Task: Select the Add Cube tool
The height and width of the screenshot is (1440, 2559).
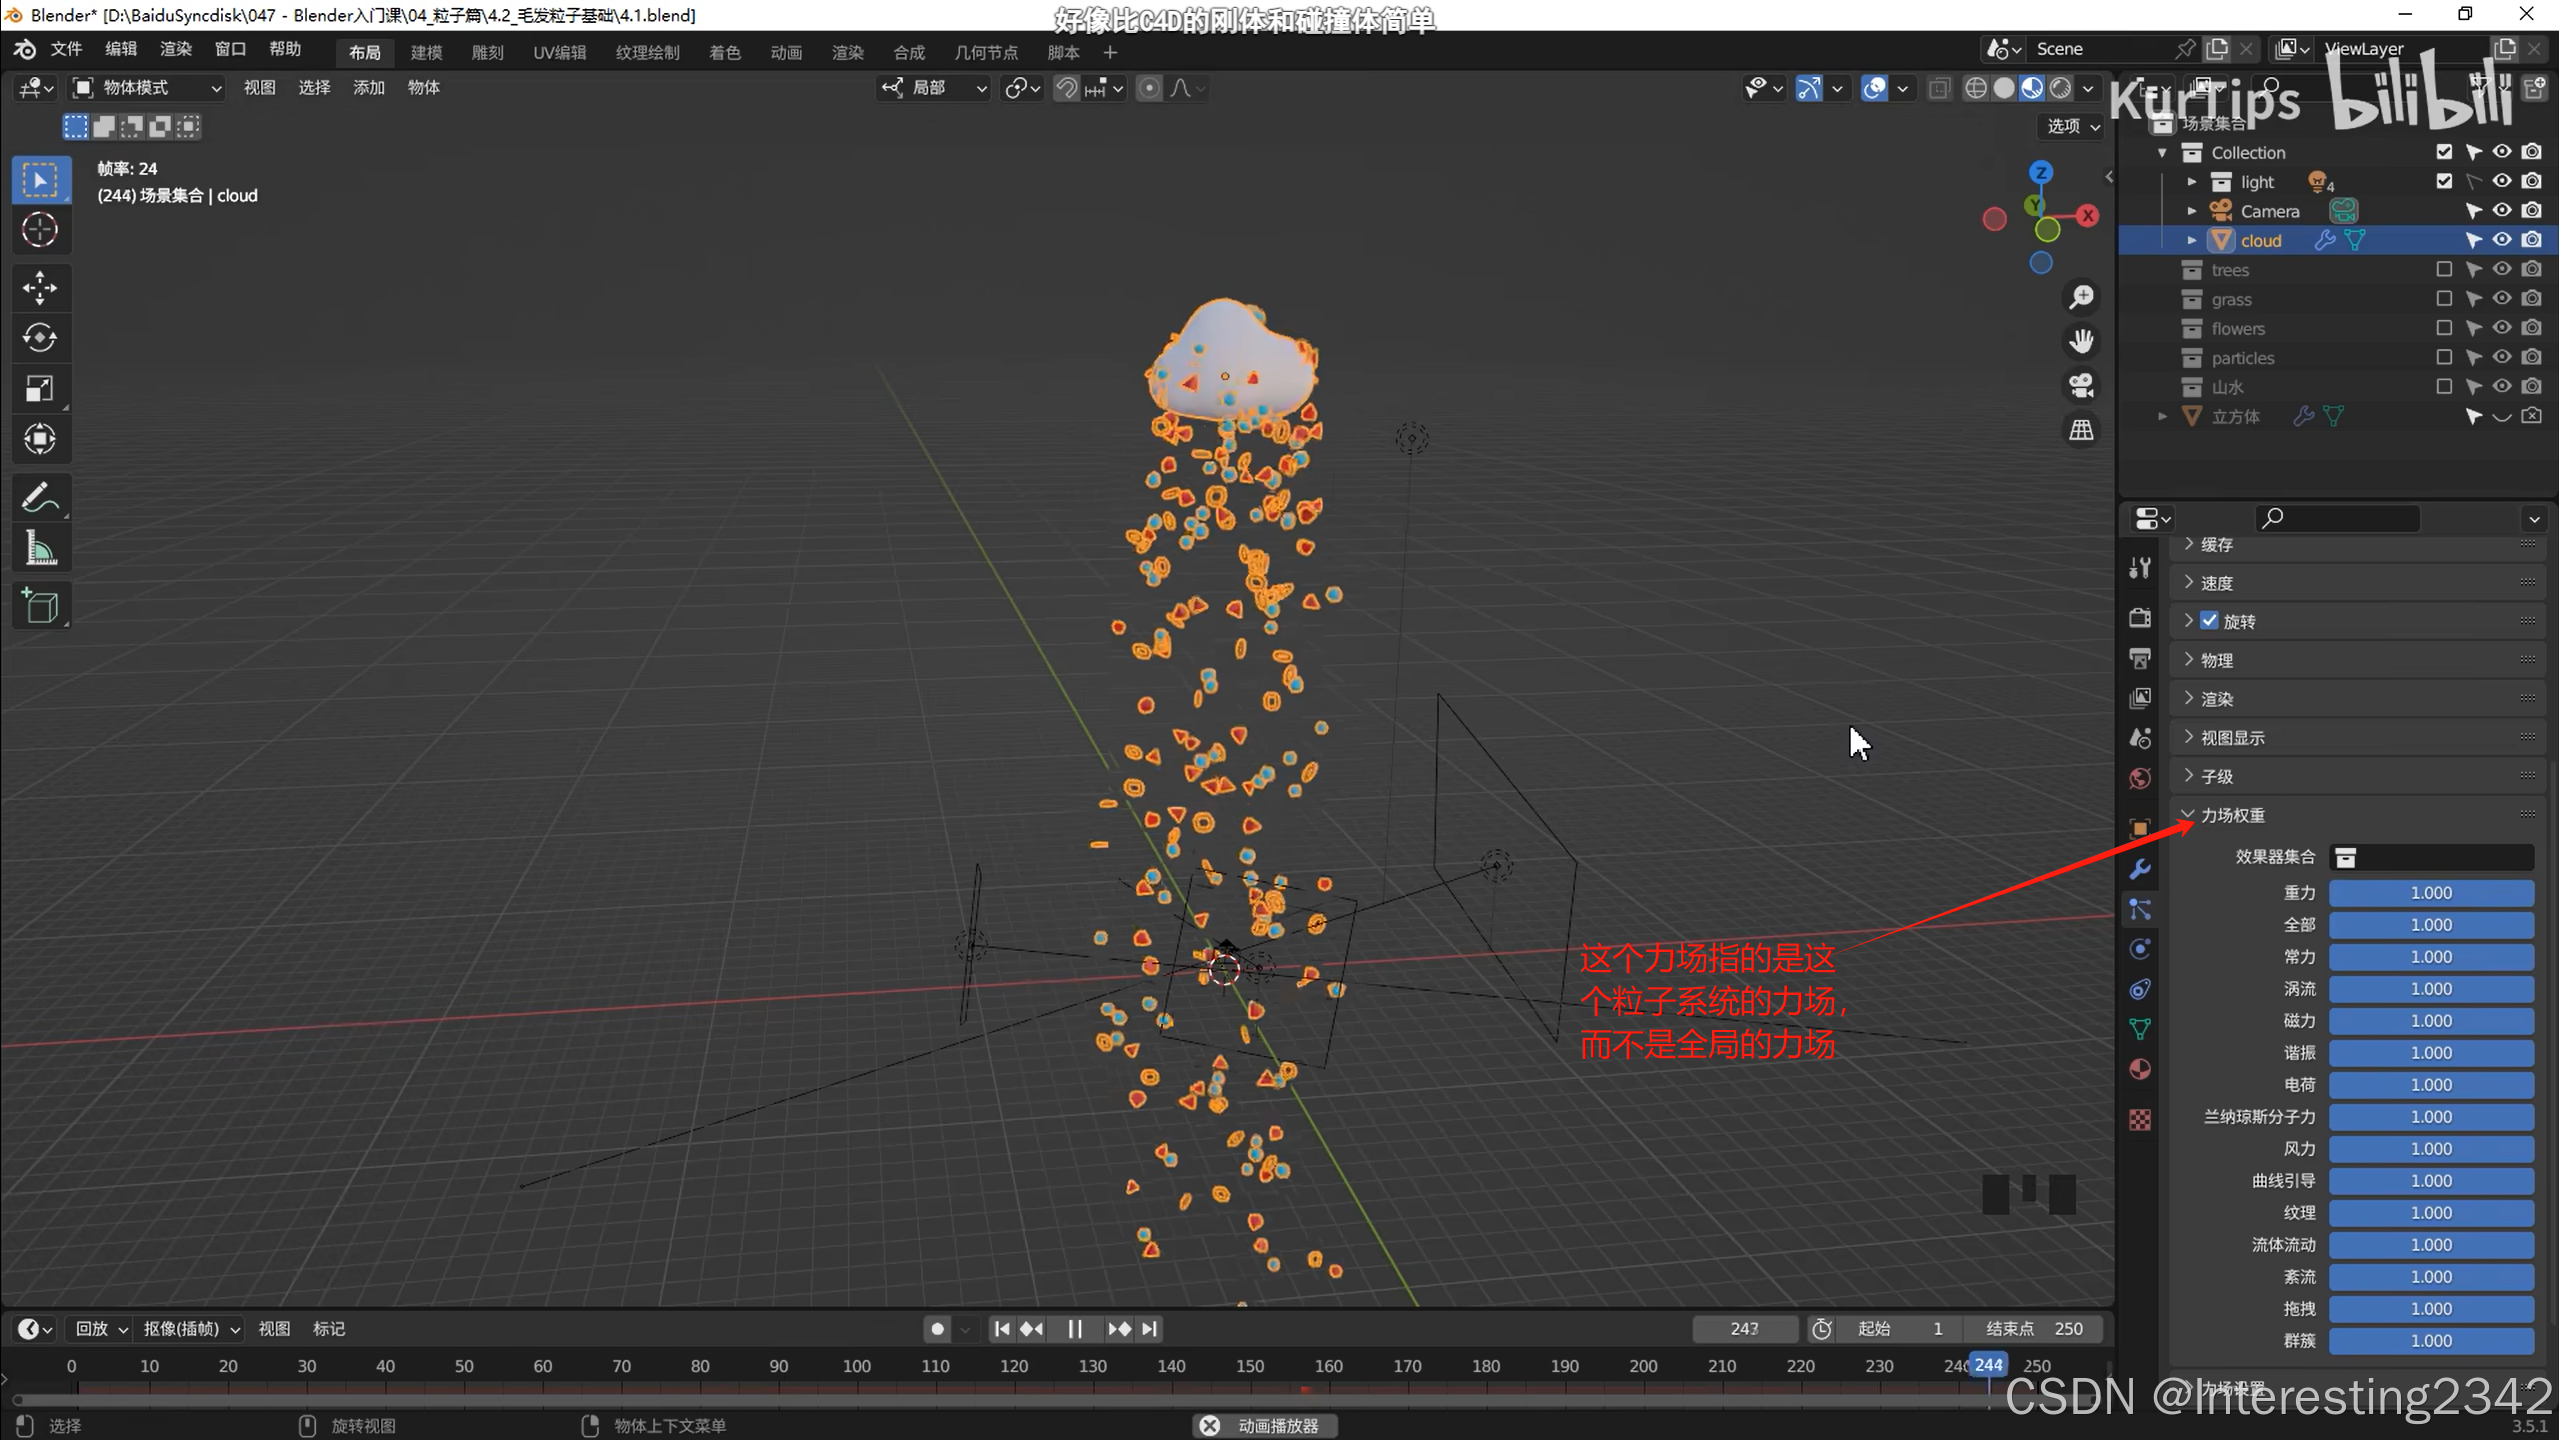Action: pyautogui.click(x=40, y=606)
